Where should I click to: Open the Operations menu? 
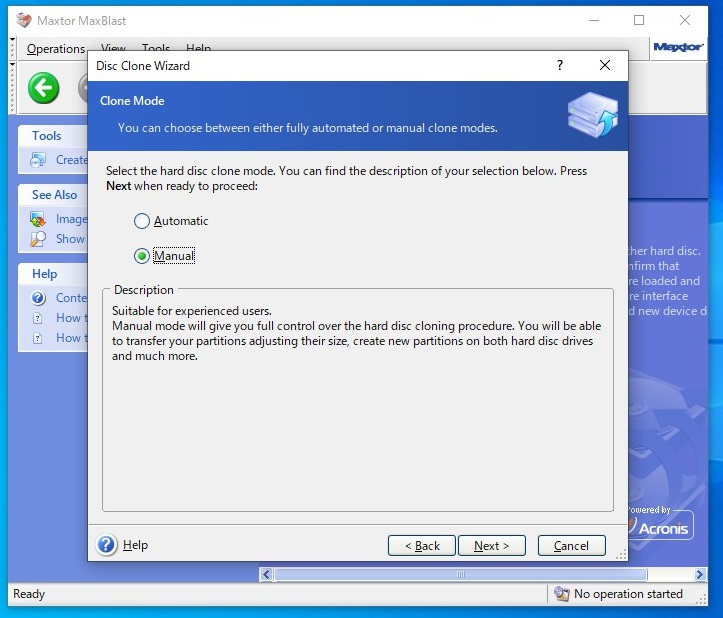pos(56,48)
